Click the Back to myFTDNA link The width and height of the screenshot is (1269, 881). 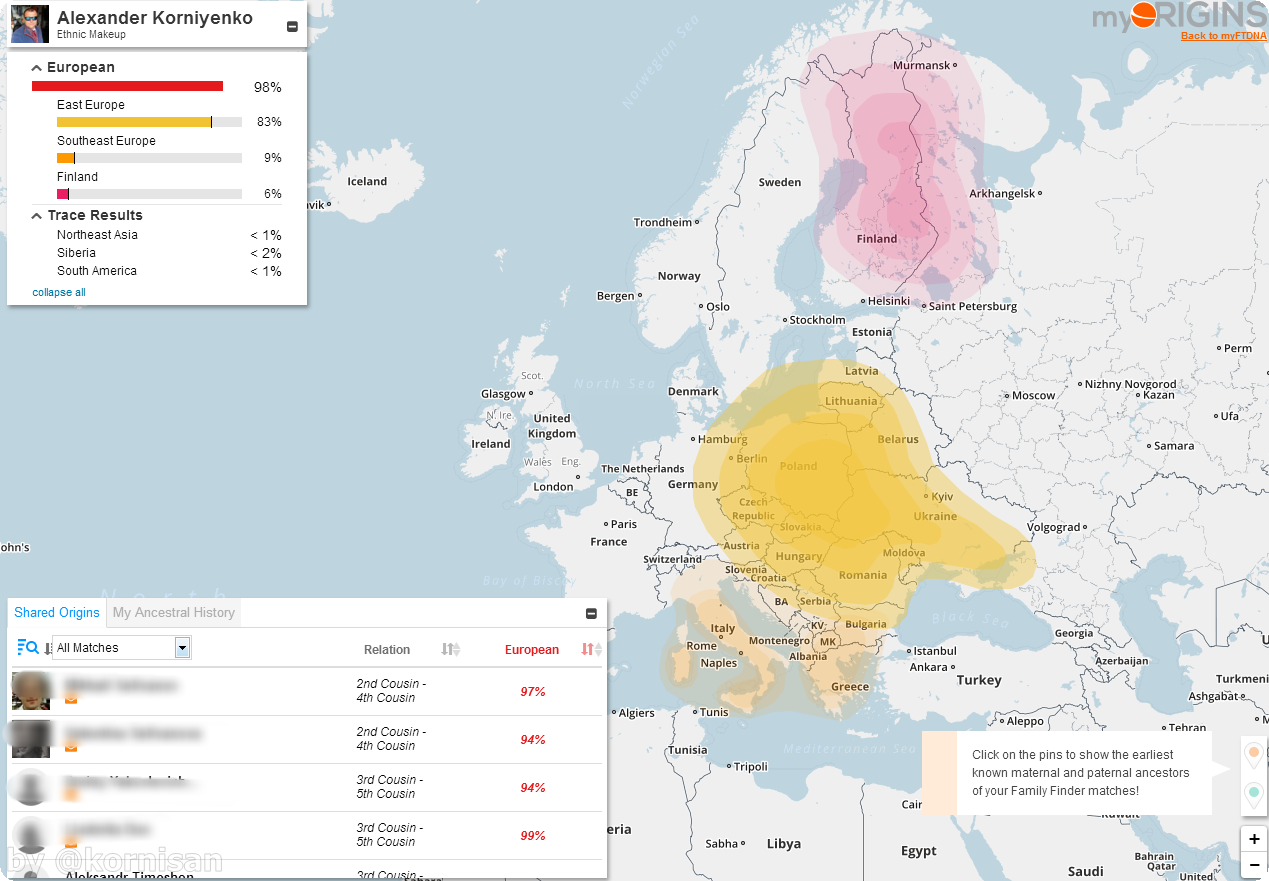pos(1223,36)
